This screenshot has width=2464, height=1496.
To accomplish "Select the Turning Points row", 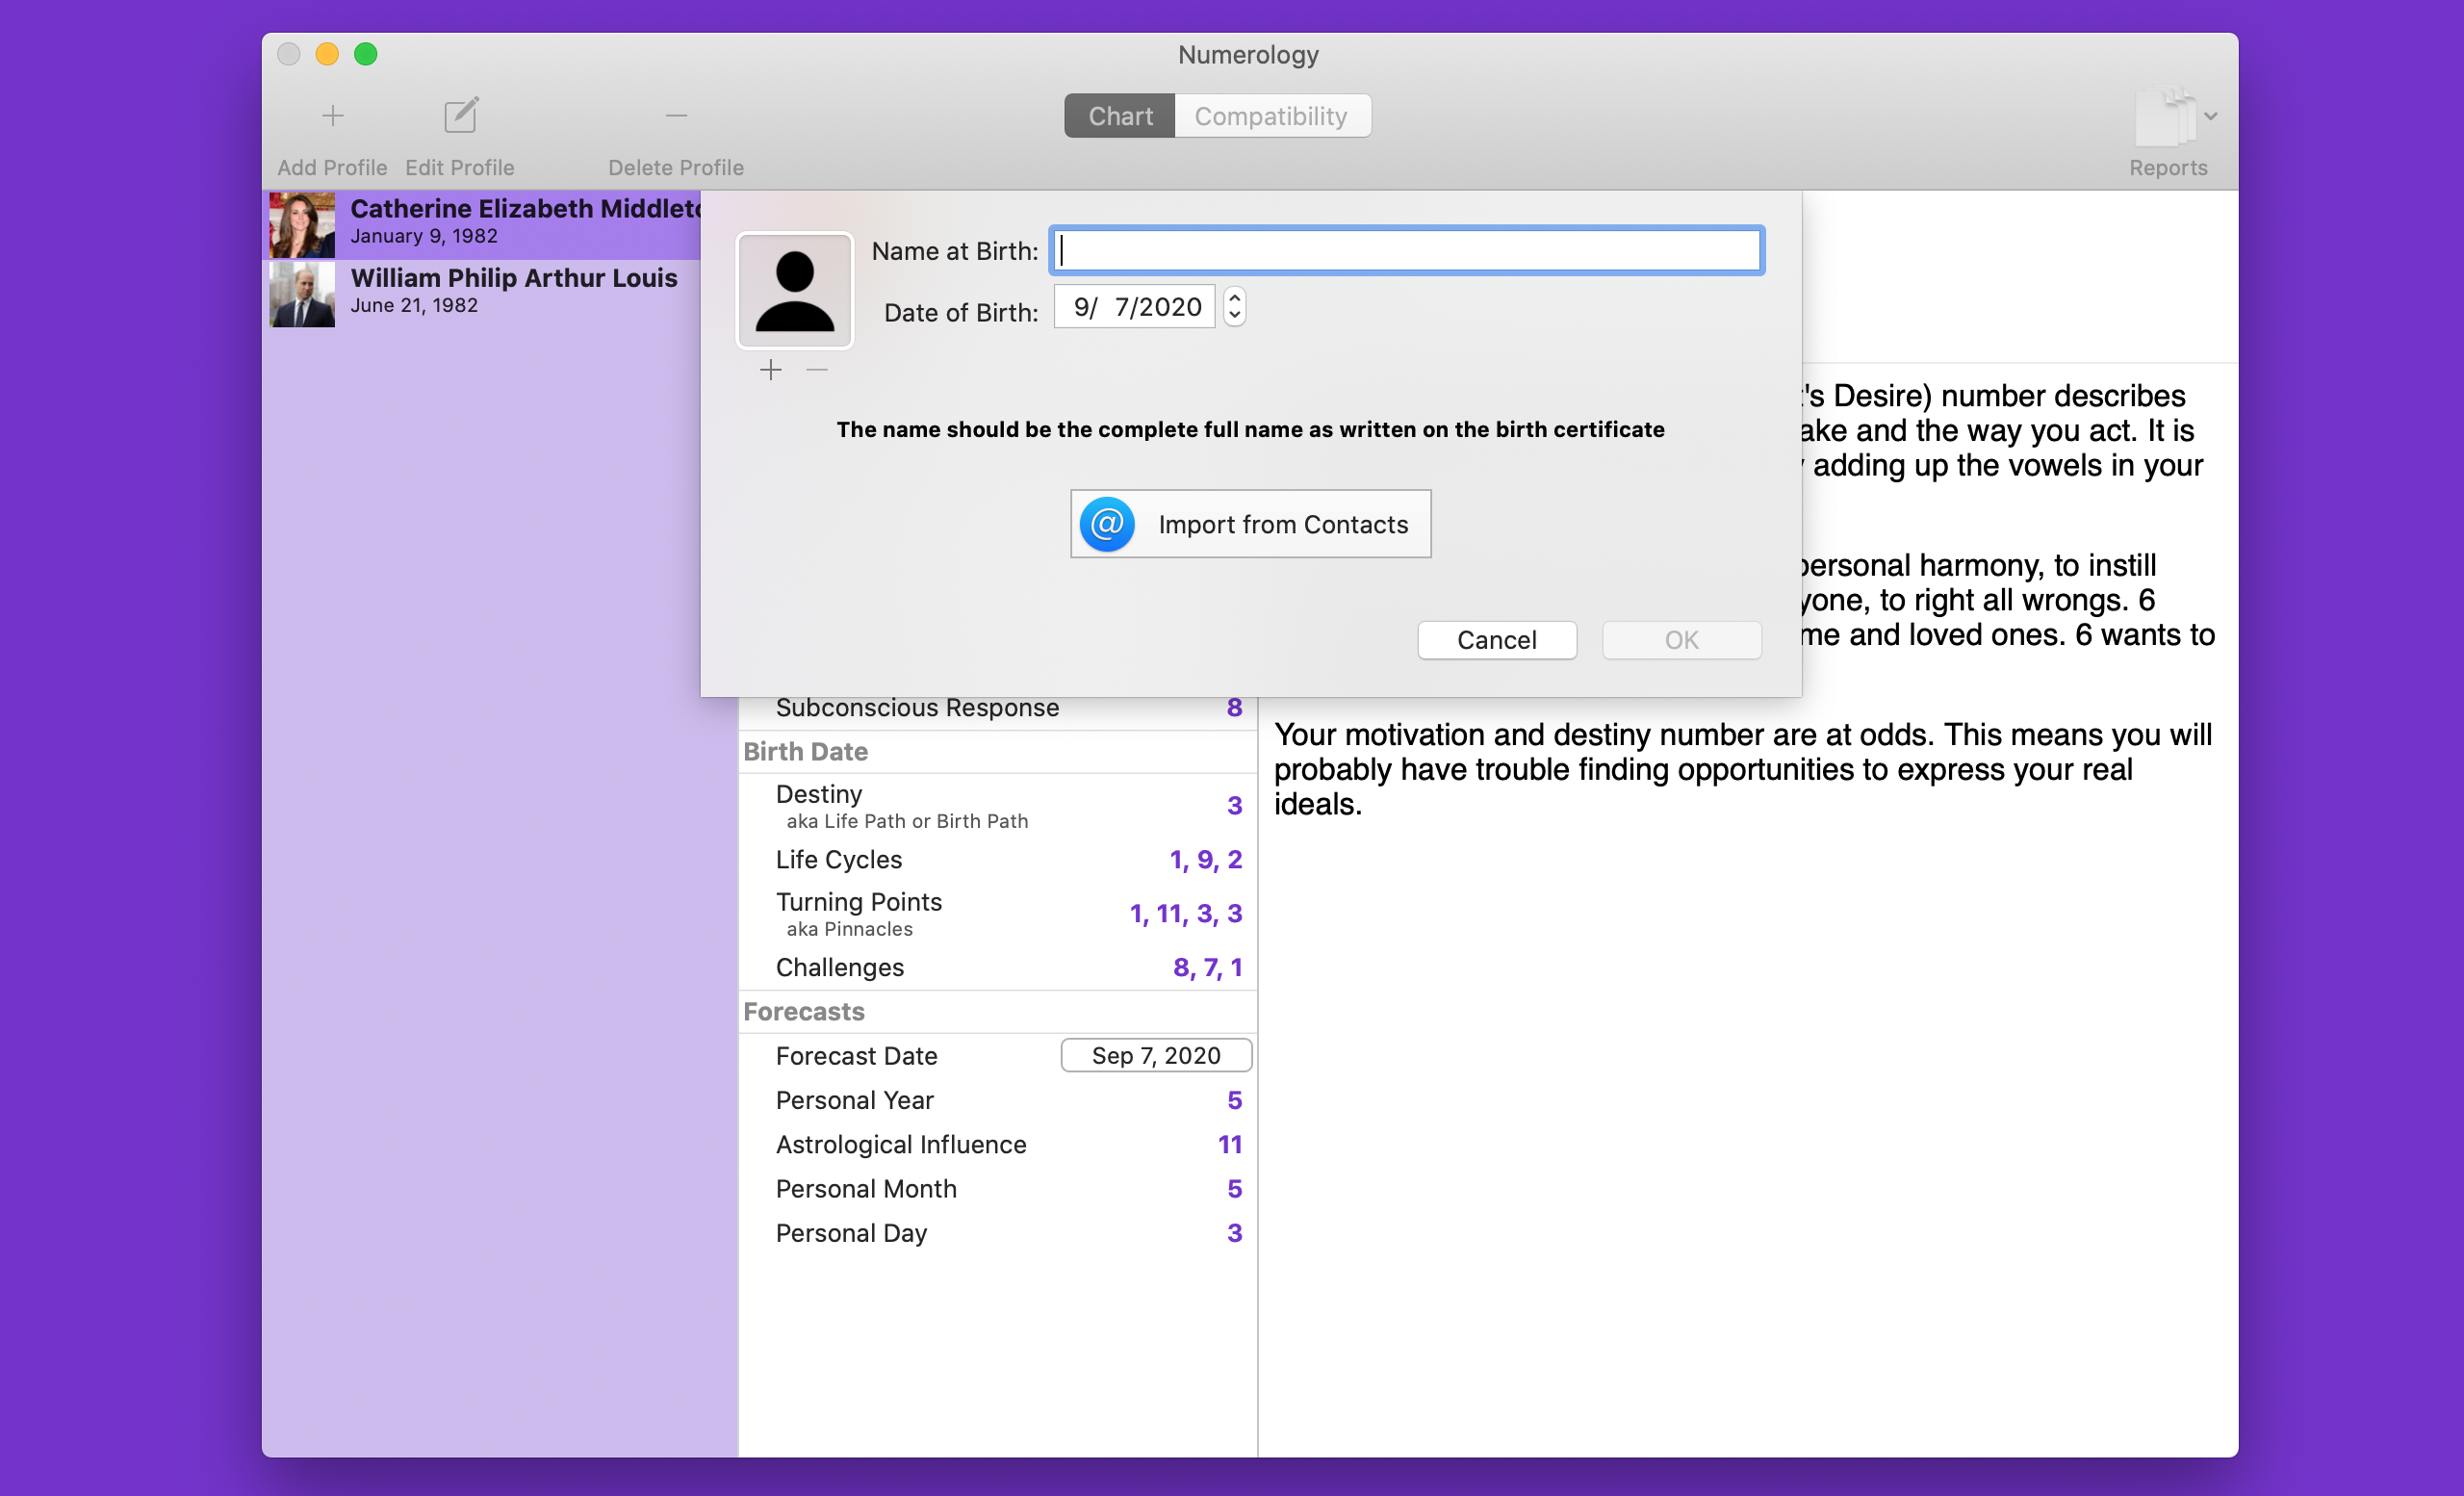I will point(997,914).
